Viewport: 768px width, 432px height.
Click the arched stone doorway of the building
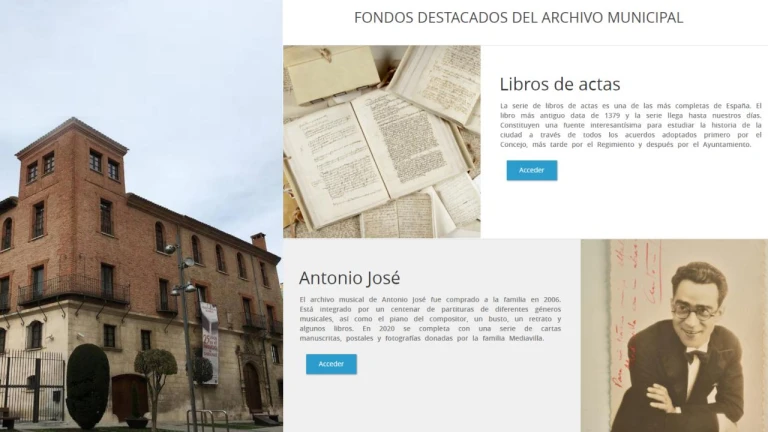252,387
